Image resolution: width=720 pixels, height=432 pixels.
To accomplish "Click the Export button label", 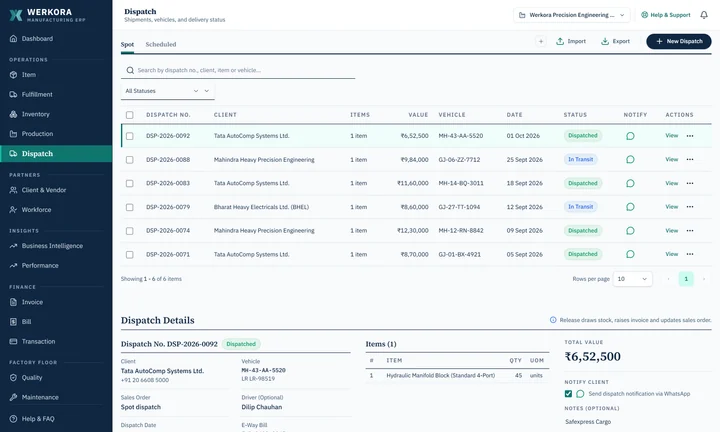I will pyautogui.click(x=621, y=41).
